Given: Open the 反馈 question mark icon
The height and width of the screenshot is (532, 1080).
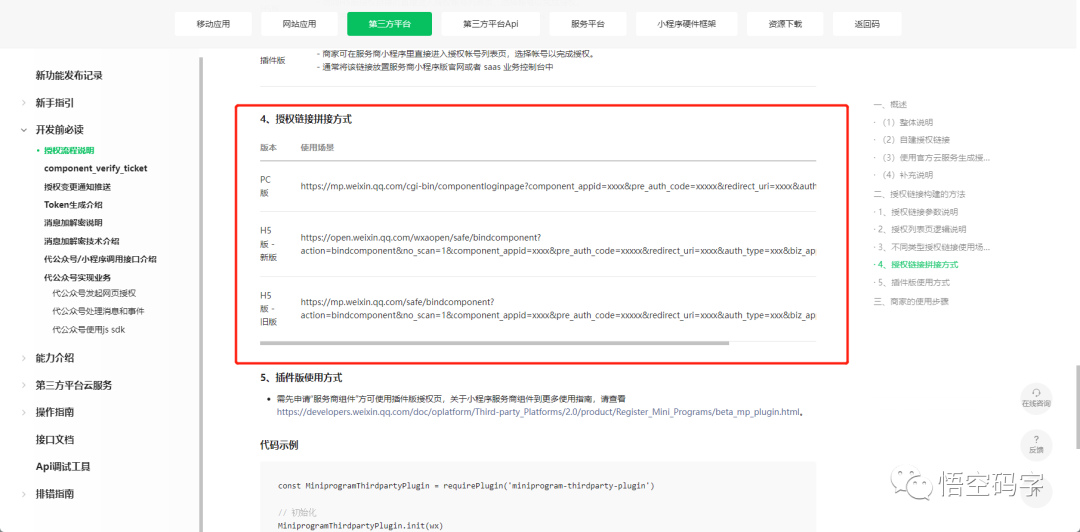Looking at the screenshot, I should coord(1036,443).
